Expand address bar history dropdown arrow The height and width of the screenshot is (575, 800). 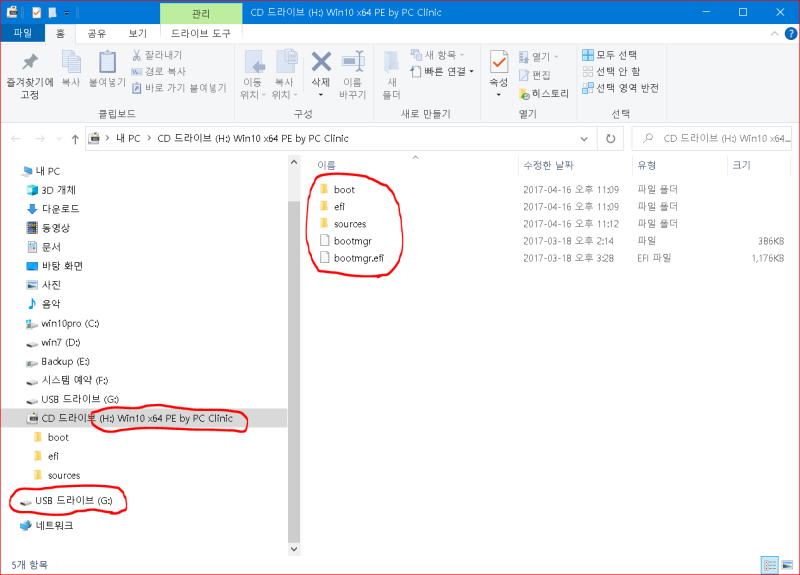coord(584,139)
